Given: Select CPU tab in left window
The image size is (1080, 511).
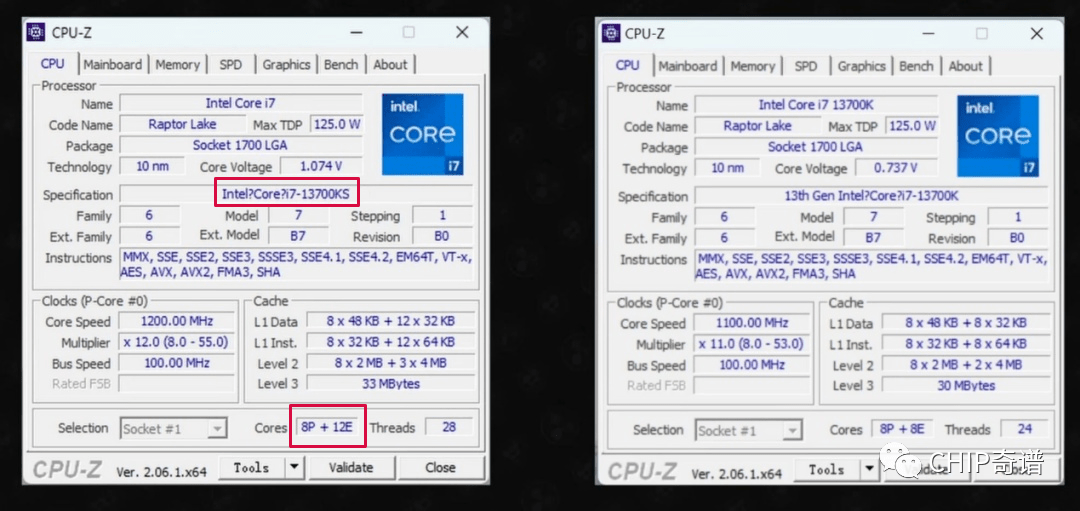Looking at the screenshot, I should 52,63.
